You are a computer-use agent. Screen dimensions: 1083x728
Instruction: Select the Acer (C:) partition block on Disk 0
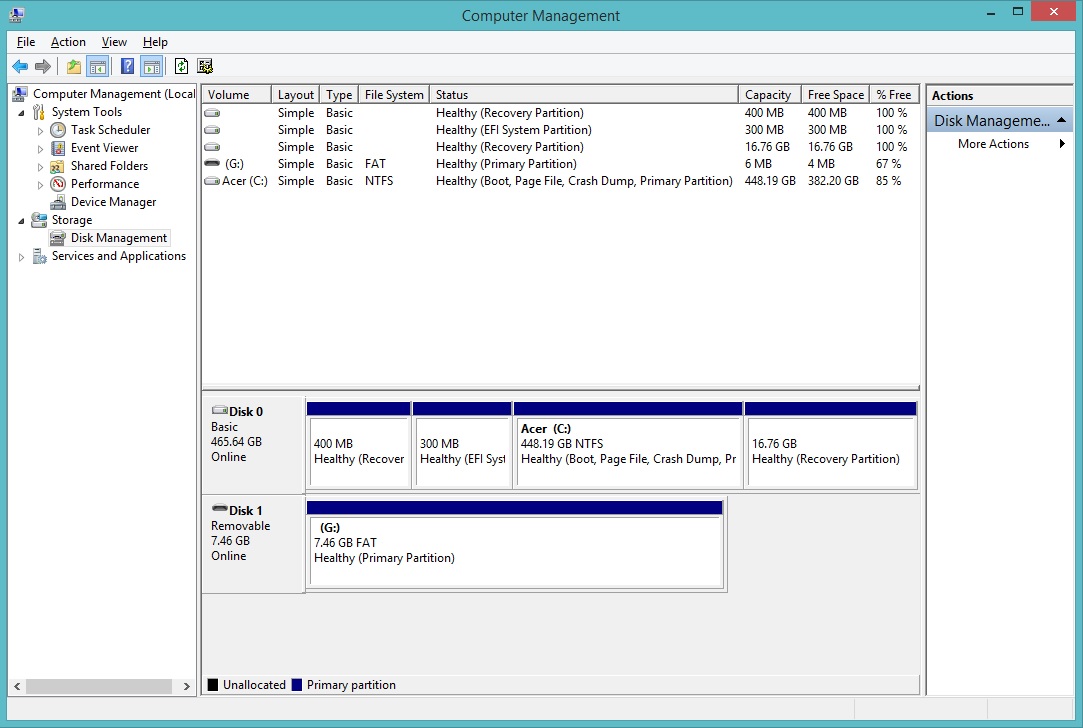click(x=628, y=446)
